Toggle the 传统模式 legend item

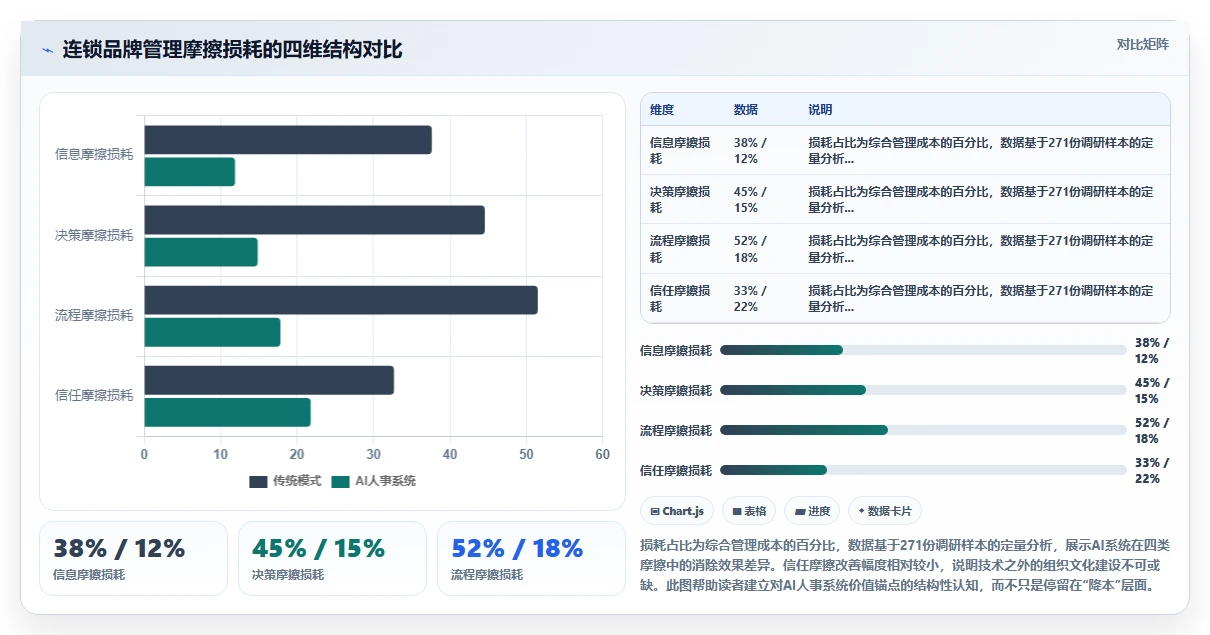[285, 481]
